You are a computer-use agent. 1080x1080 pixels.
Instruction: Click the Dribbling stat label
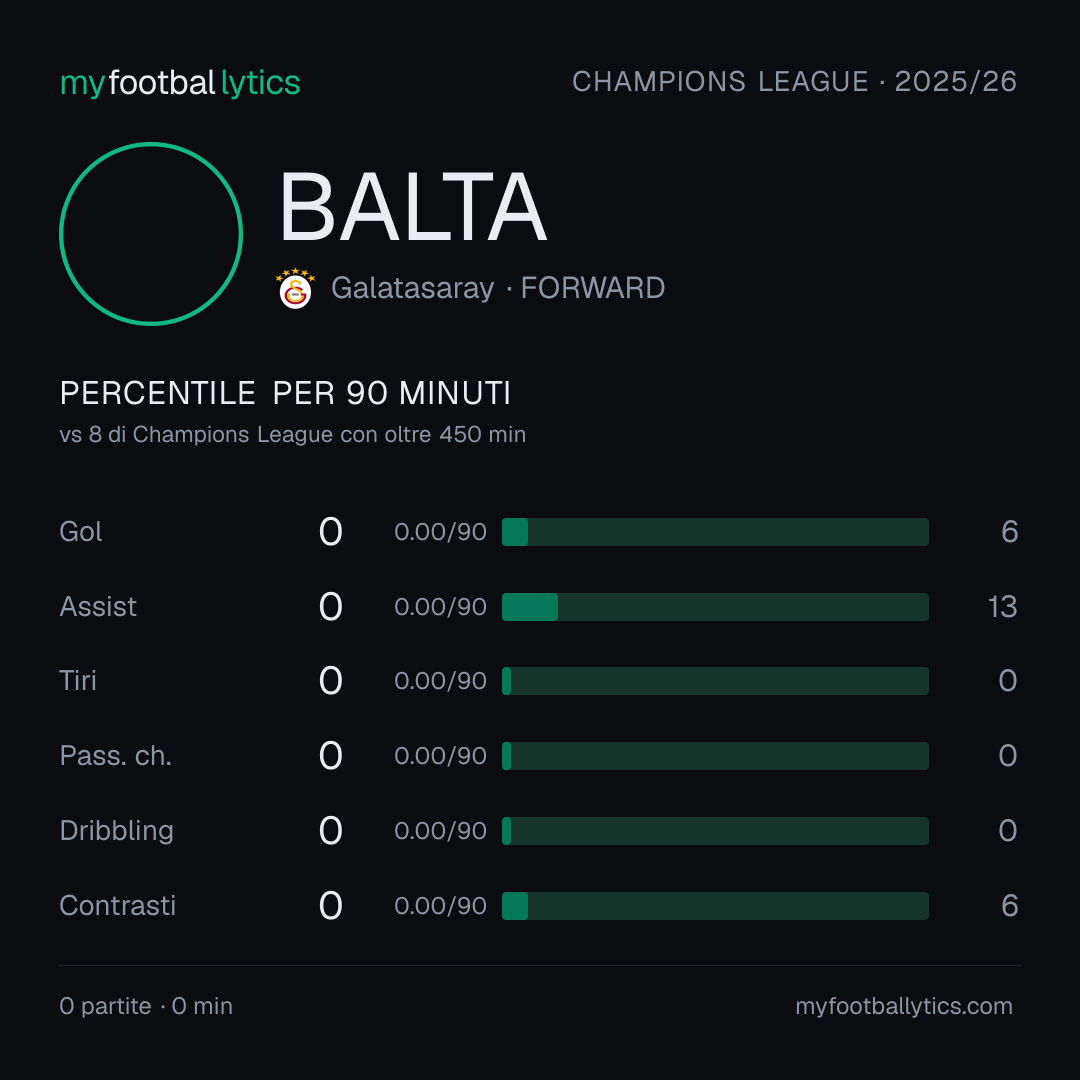(x=116, y=831)
